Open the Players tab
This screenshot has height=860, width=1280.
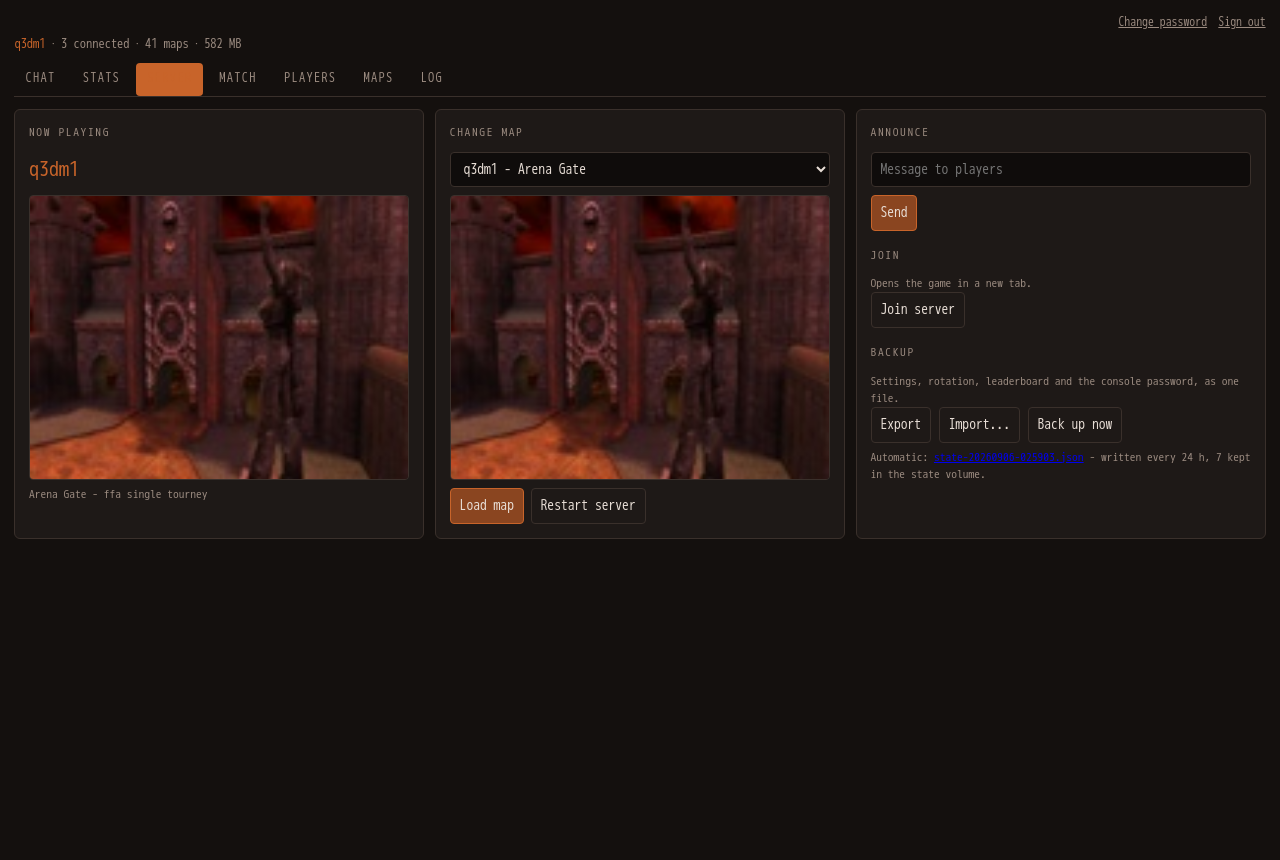(x=310, y=78)
